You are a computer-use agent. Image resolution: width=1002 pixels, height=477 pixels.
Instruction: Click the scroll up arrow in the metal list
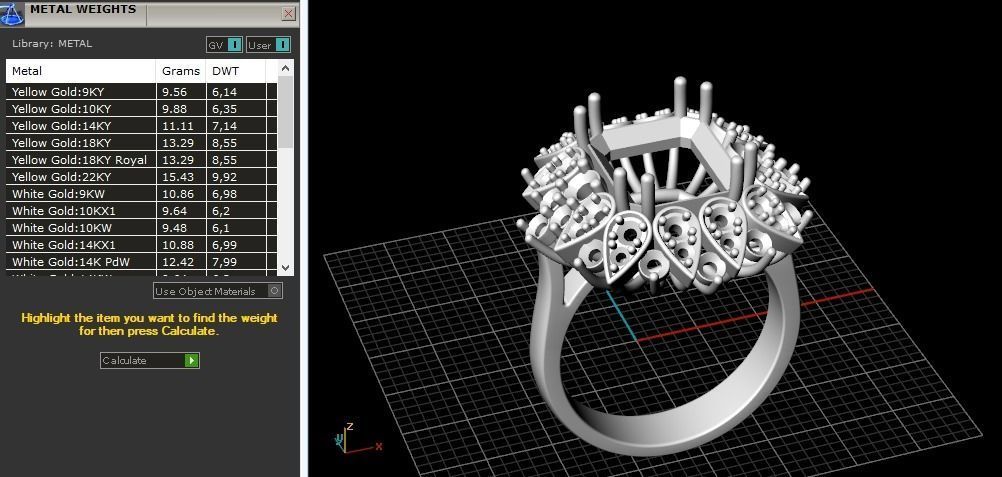(x=286, y=68)
